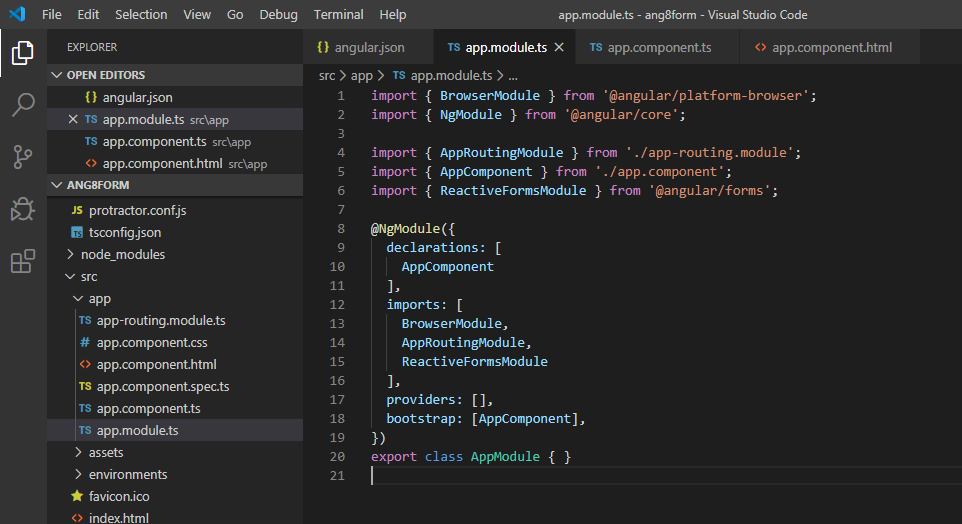Image resolution: width=962 pixels, height=524 pixels.
Task: Open the Extensions view icon
Action: [23, 261]
